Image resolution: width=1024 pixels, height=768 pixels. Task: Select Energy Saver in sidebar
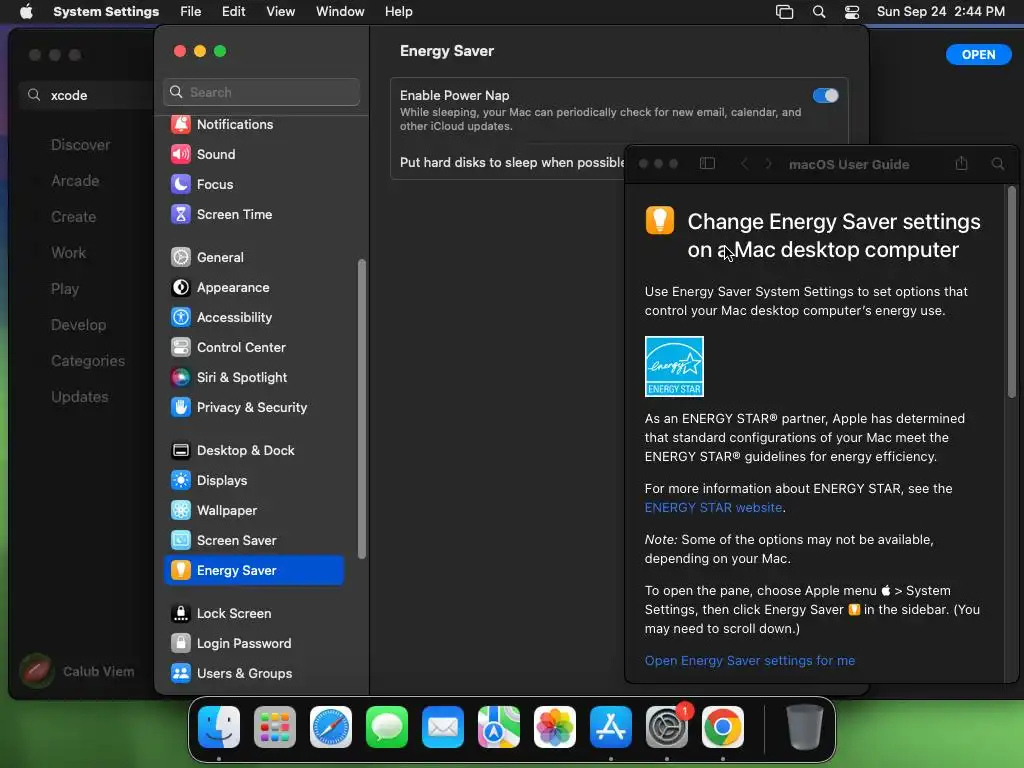pyautogui.click(x=254, y=571)
